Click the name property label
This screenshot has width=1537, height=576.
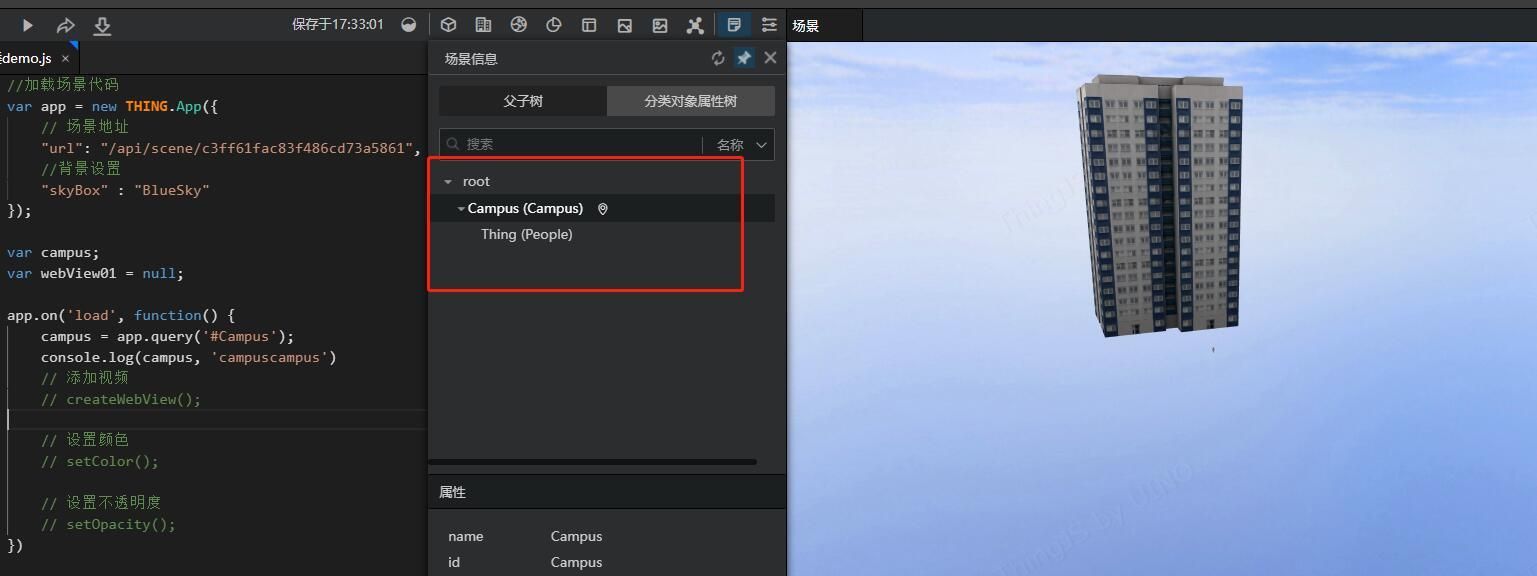tap(466, 537)
